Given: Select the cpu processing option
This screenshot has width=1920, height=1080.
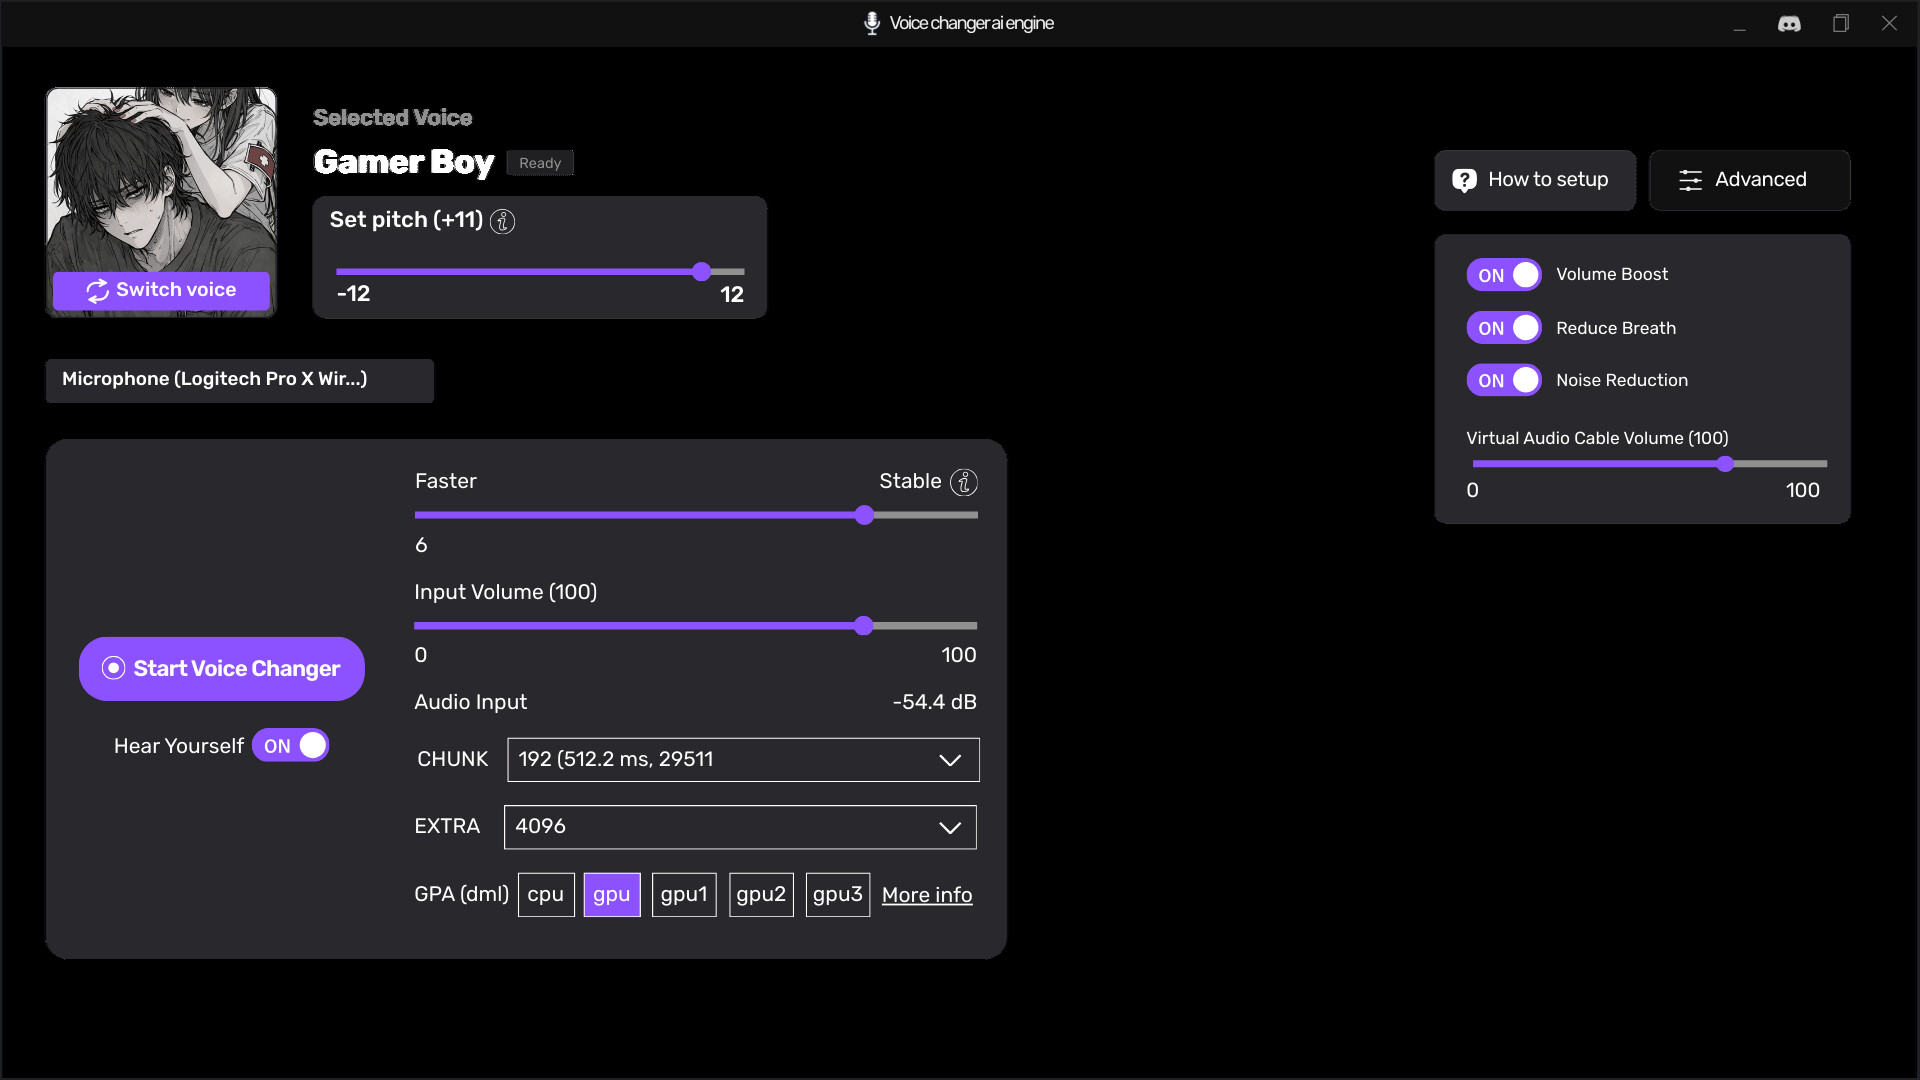Looking at the screenshot, I should click(x=545, y=894).
